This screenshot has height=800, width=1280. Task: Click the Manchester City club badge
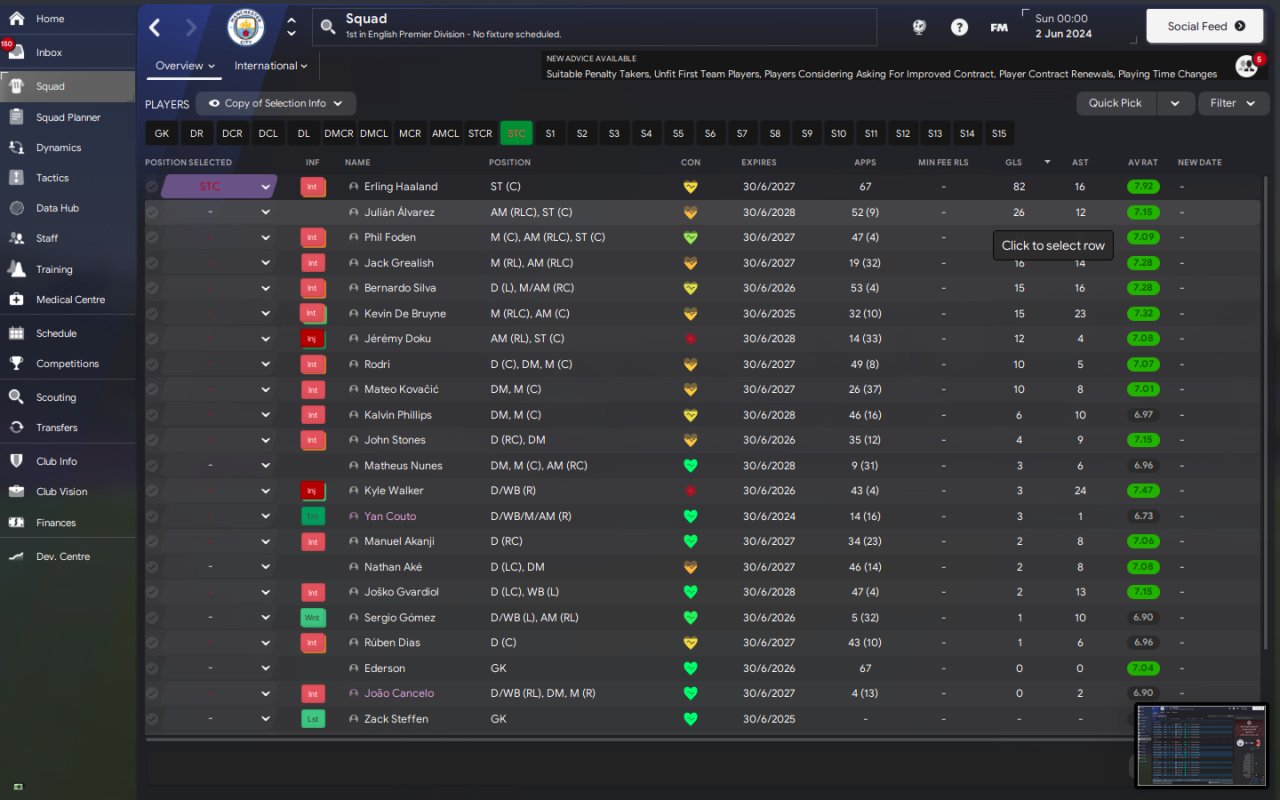[245, 27]
